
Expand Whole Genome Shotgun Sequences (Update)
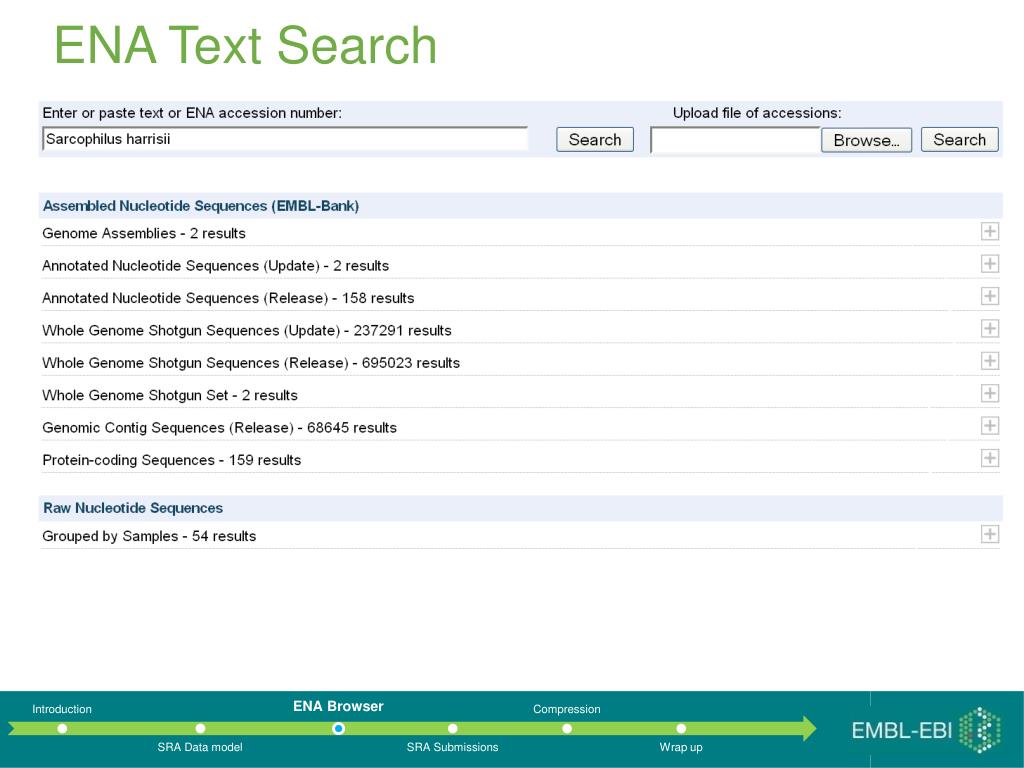click(x=989, y=328)
